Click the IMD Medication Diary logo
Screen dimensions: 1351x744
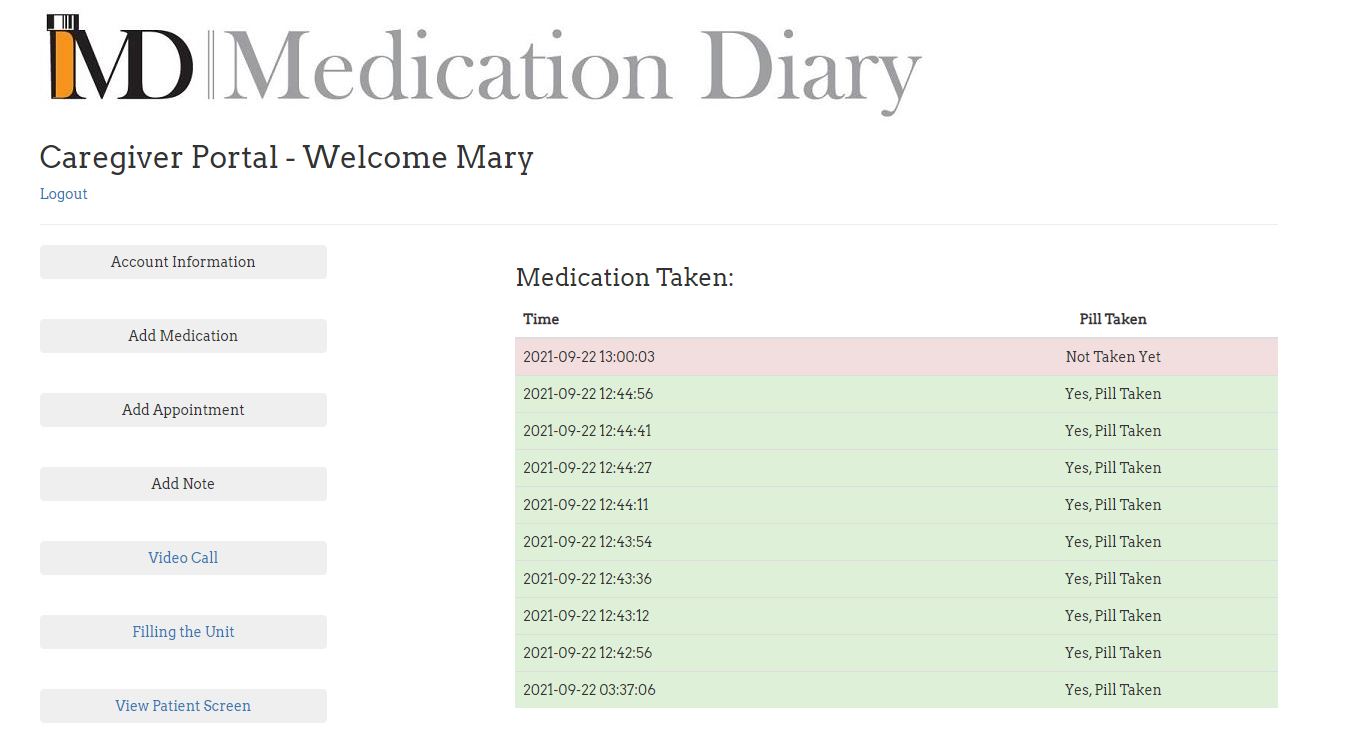point(484,65)
